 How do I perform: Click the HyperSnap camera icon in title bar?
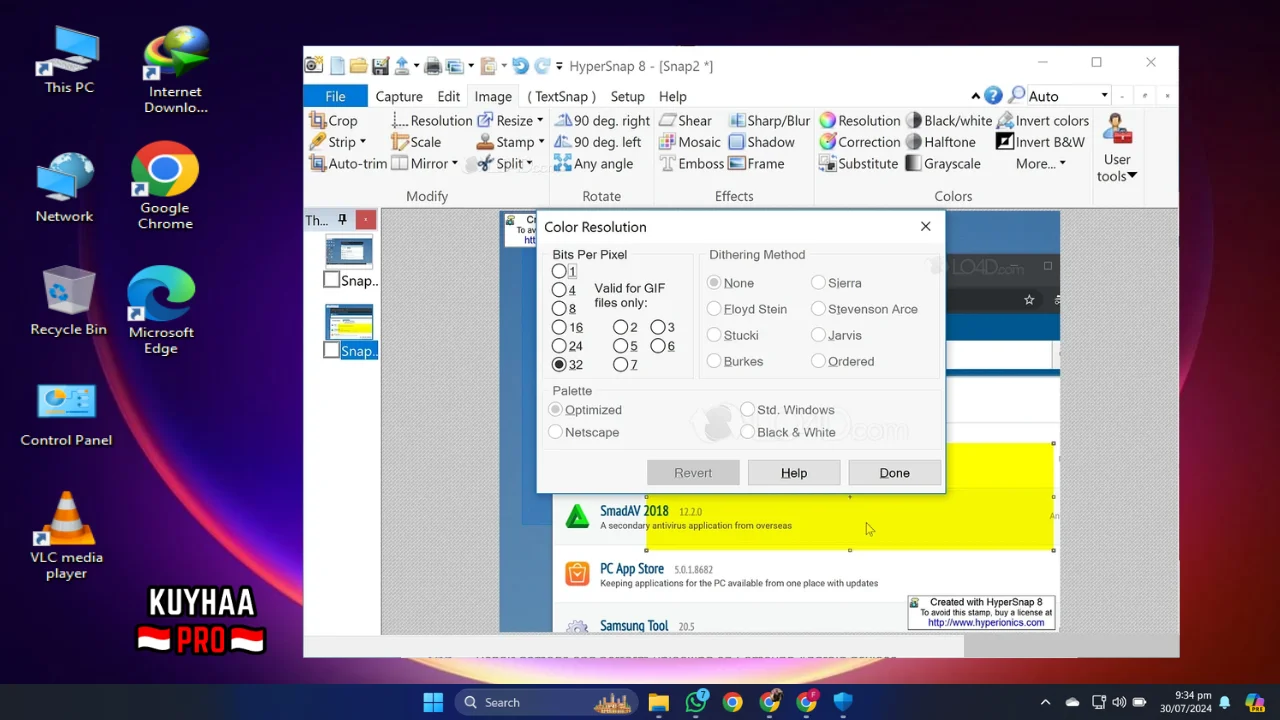(314, 66)
